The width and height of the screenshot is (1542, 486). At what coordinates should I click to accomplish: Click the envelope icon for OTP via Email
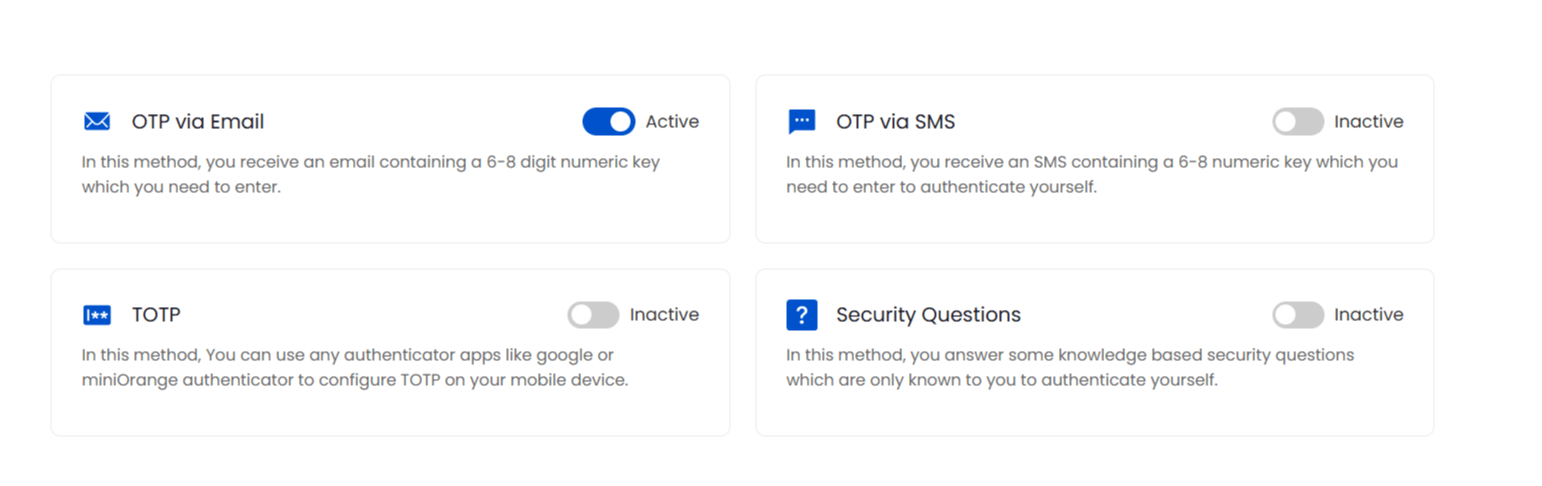pos(97,122)
